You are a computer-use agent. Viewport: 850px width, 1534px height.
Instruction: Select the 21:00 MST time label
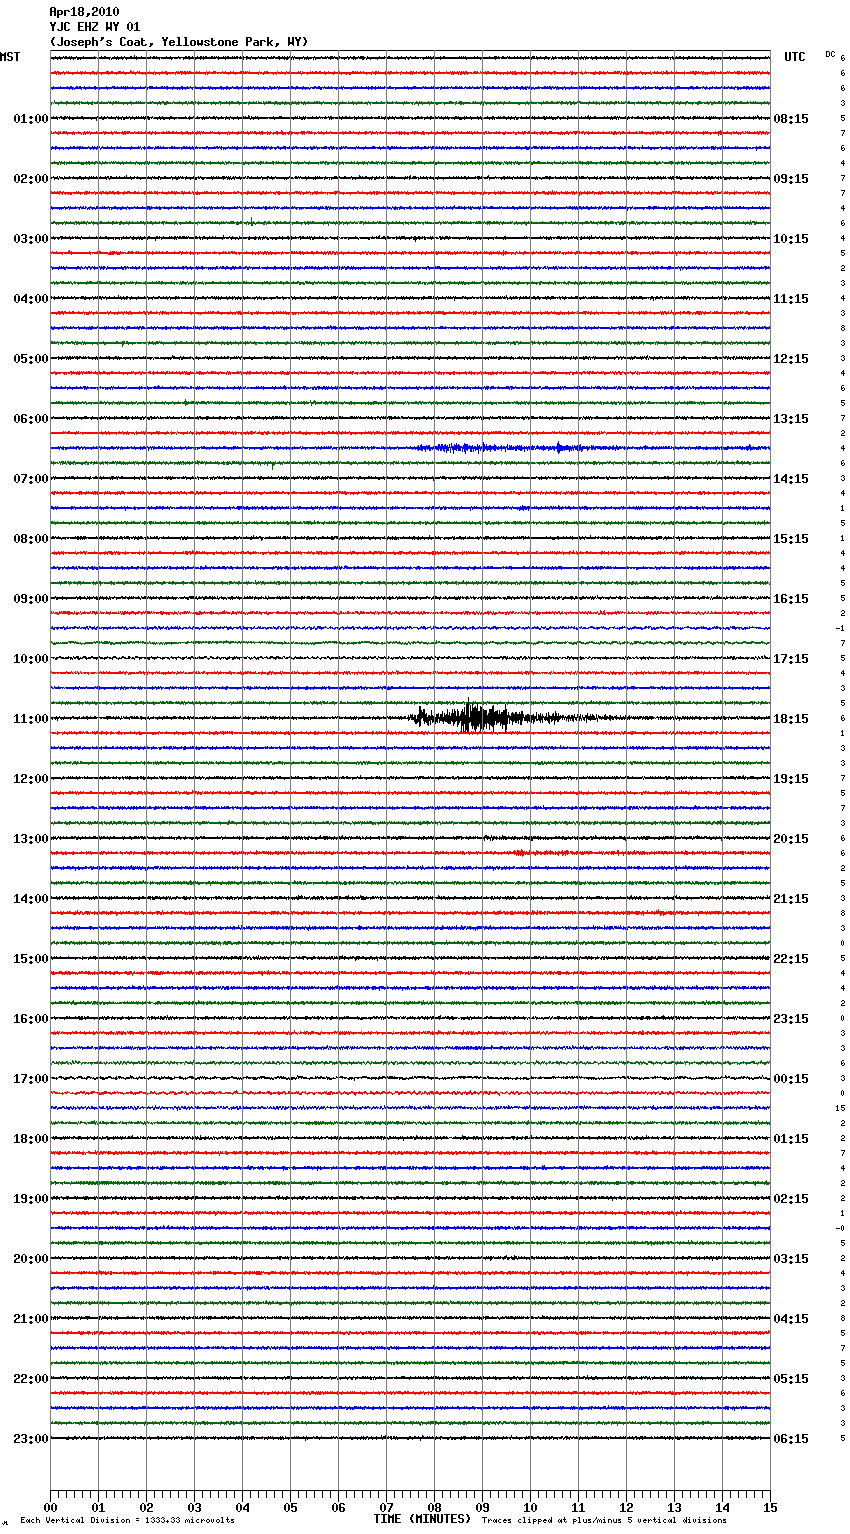pyautogui.click(x=30, y=1319)
